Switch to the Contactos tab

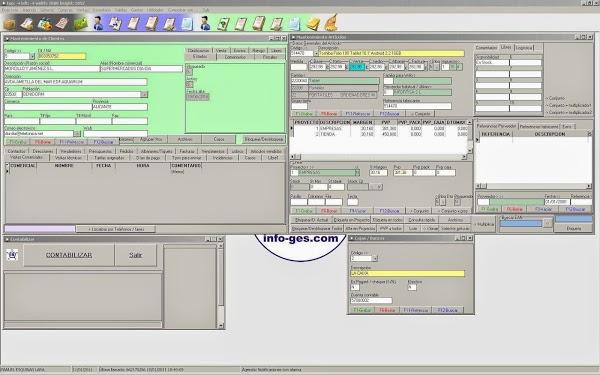point(16,151)
